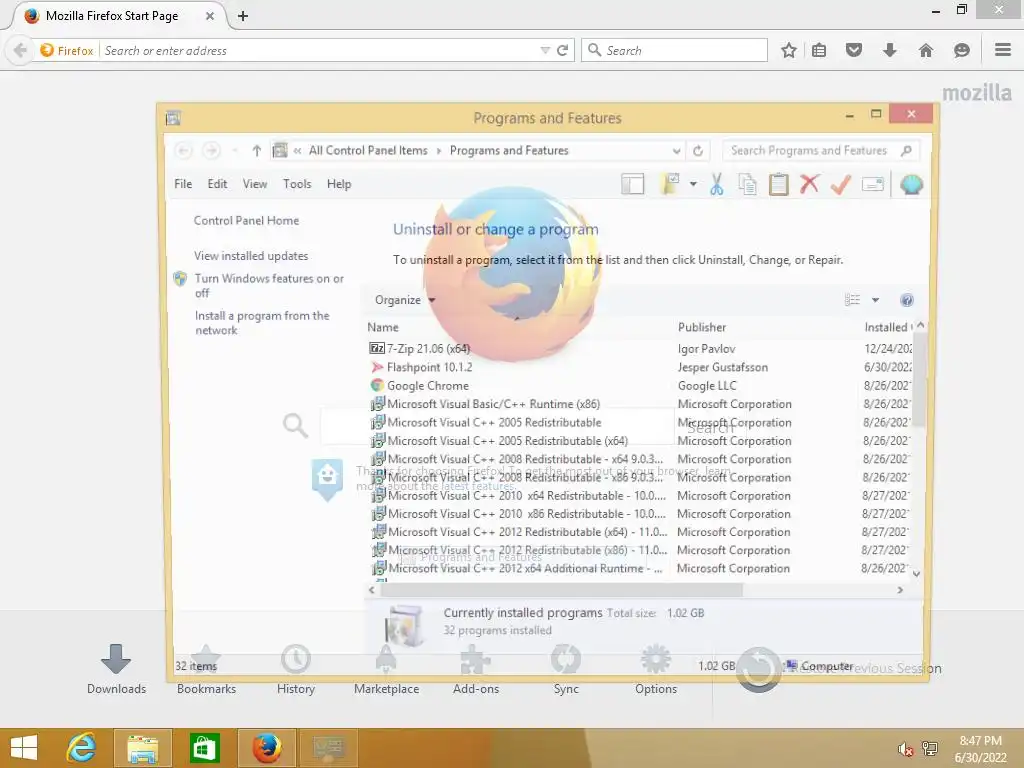Go to Firefox home page icon
The image size is (1024, 768).
pyautogui.click(x=926, y=50)
